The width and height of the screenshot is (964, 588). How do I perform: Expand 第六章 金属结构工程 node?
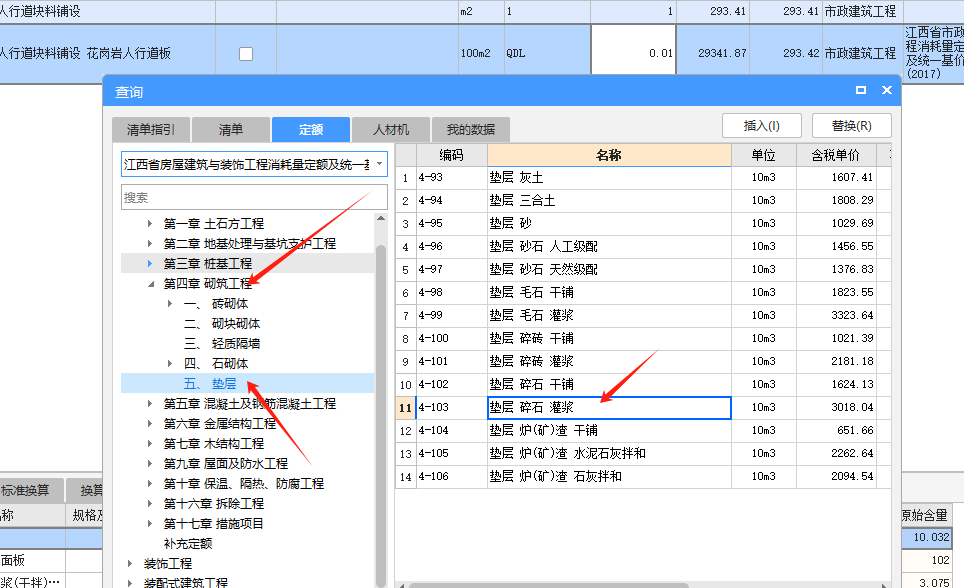[x=149, y=424]
